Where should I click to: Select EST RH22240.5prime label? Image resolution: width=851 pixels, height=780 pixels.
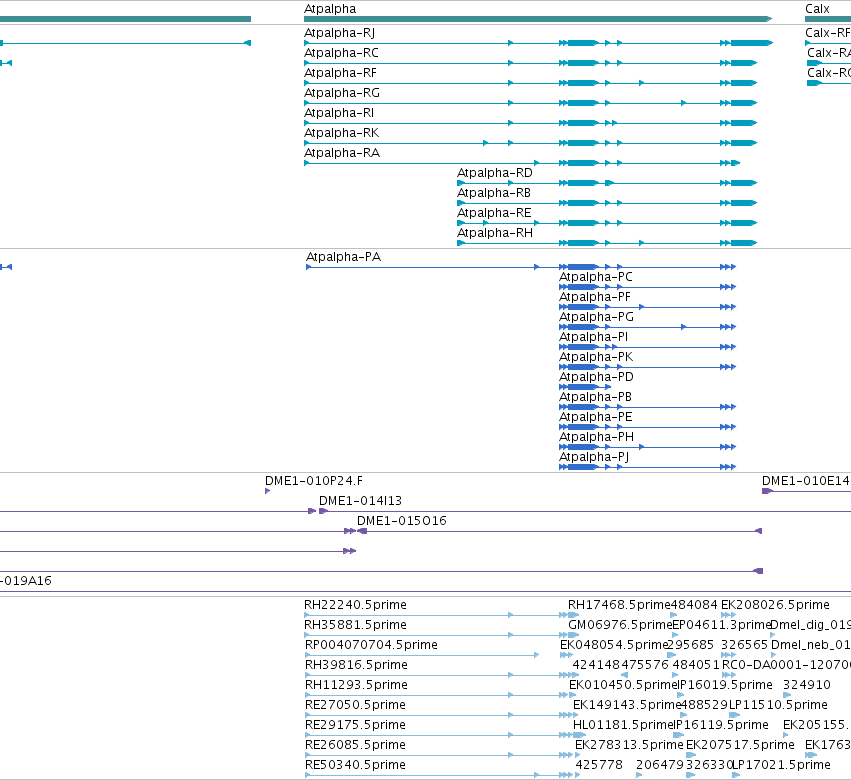(355, 605)
